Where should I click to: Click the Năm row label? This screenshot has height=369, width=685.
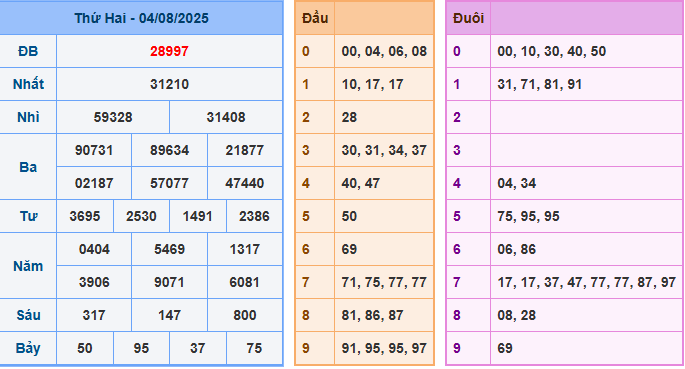click(28, 266)
